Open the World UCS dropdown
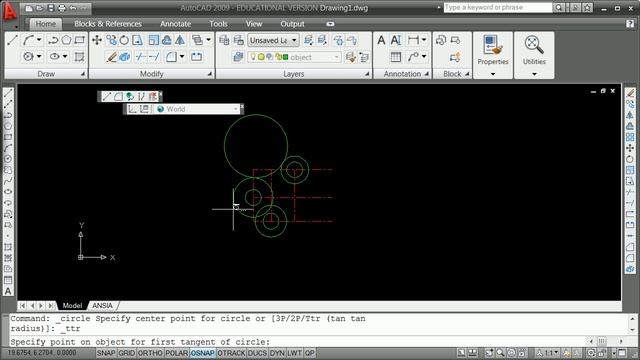 [x=196, y=109]
